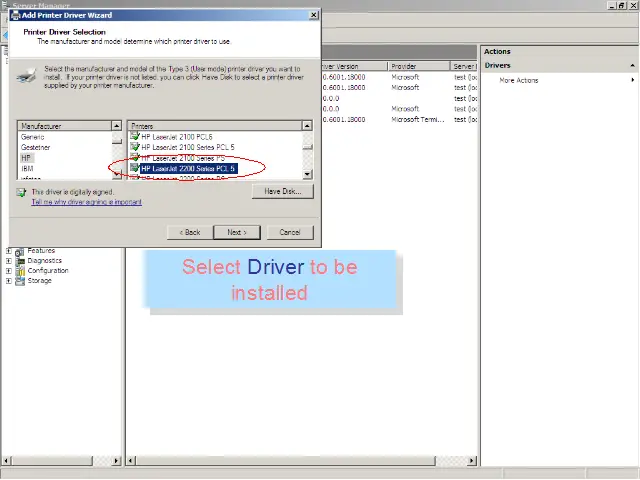640x480 pixels.
Task: Collapse the Drivers section in Actions pane
Action: point(632,66)
